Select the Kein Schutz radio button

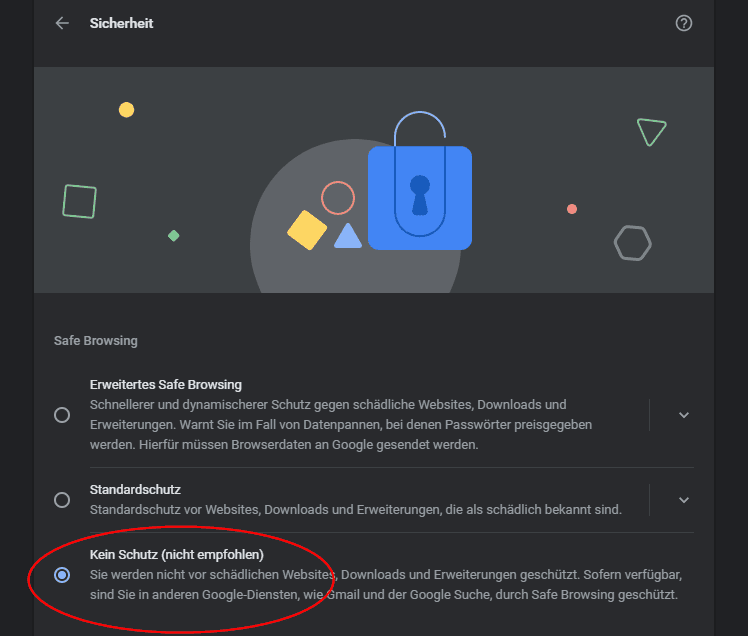(62, 575)
